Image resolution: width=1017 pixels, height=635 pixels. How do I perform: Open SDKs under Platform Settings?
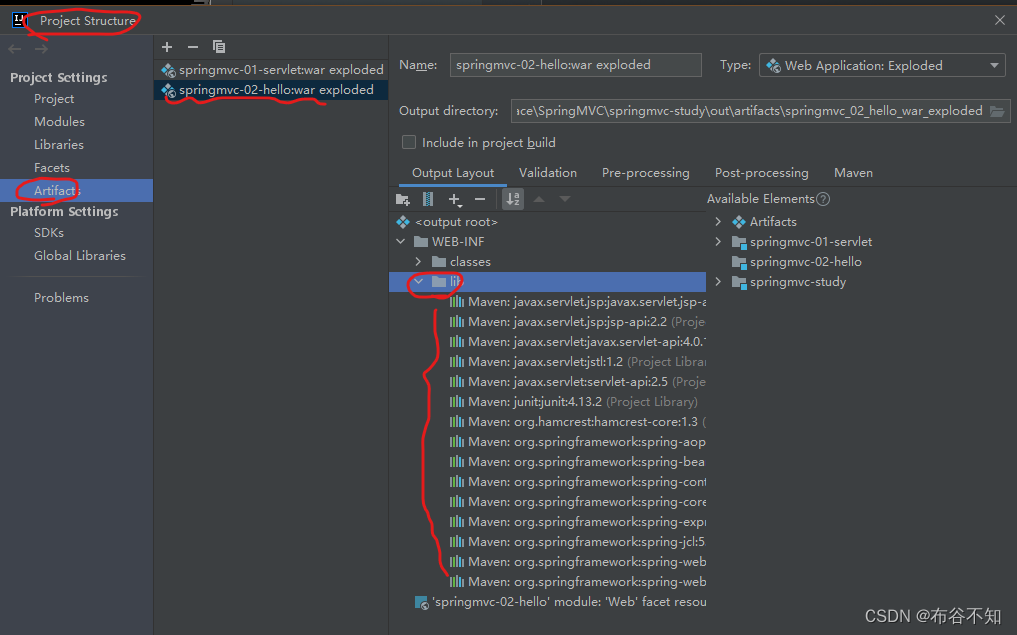49,232
